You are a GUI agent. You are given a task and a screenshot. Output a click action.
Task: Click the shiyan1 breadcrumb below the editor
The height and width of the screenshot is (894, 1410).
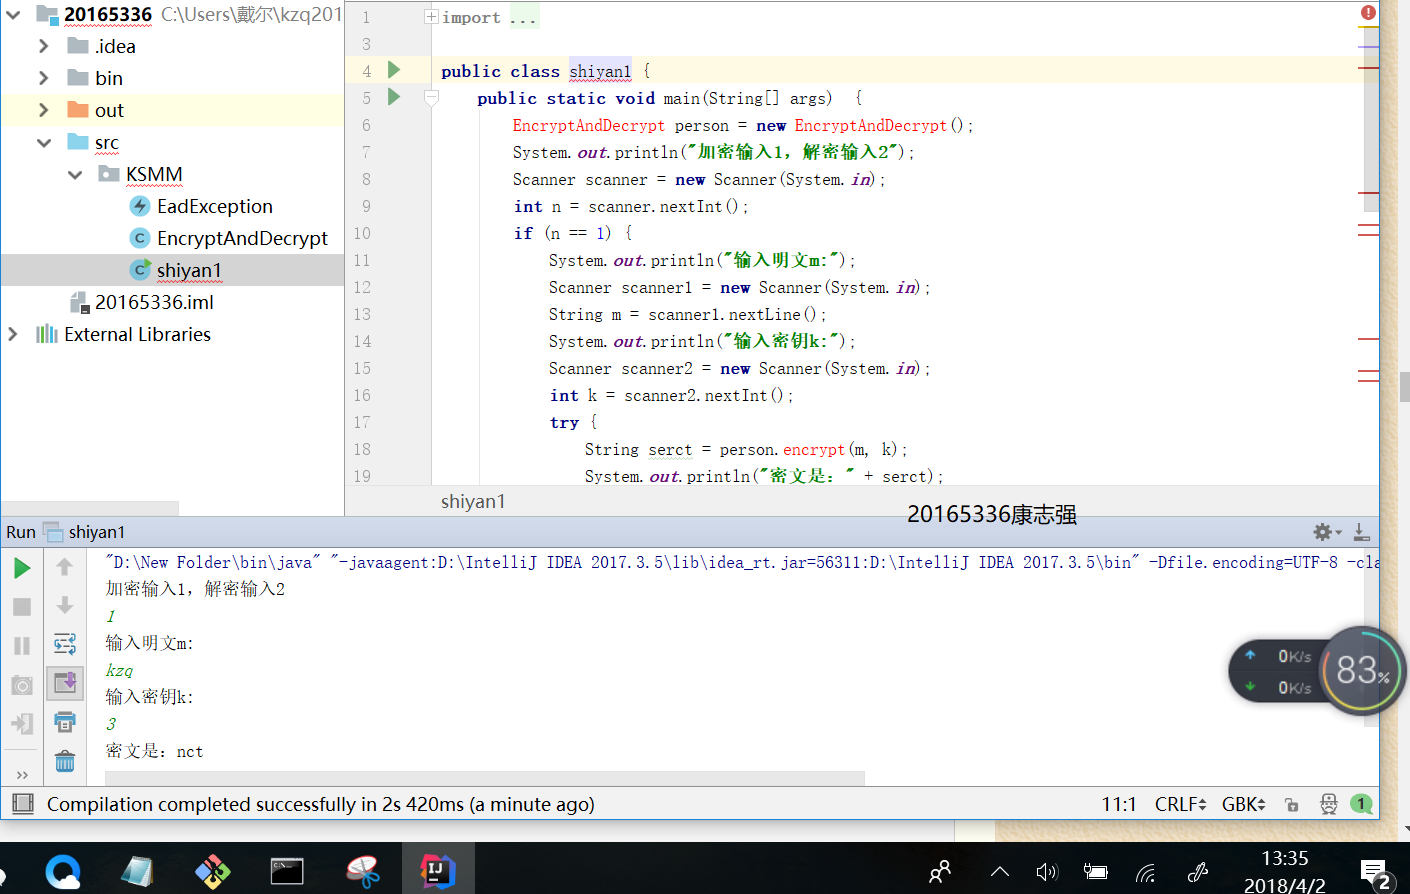click(473, 501)
